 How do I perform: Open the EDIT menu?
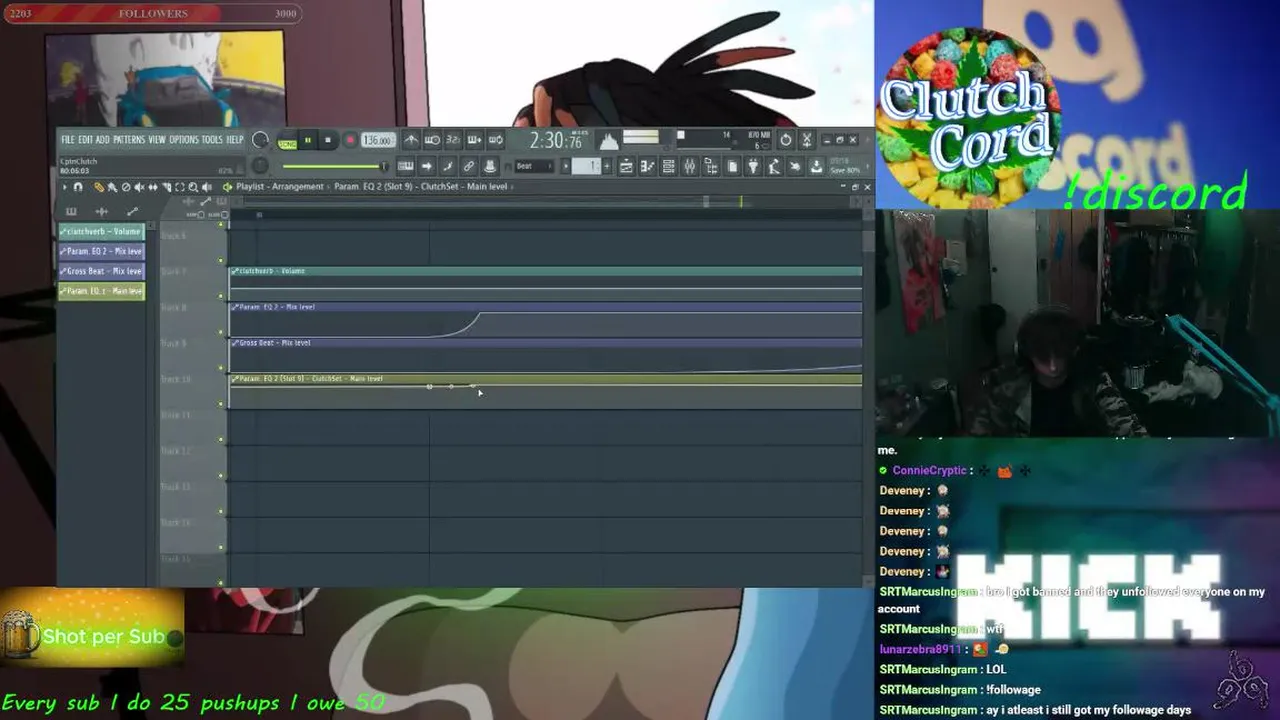coord(86,140)
